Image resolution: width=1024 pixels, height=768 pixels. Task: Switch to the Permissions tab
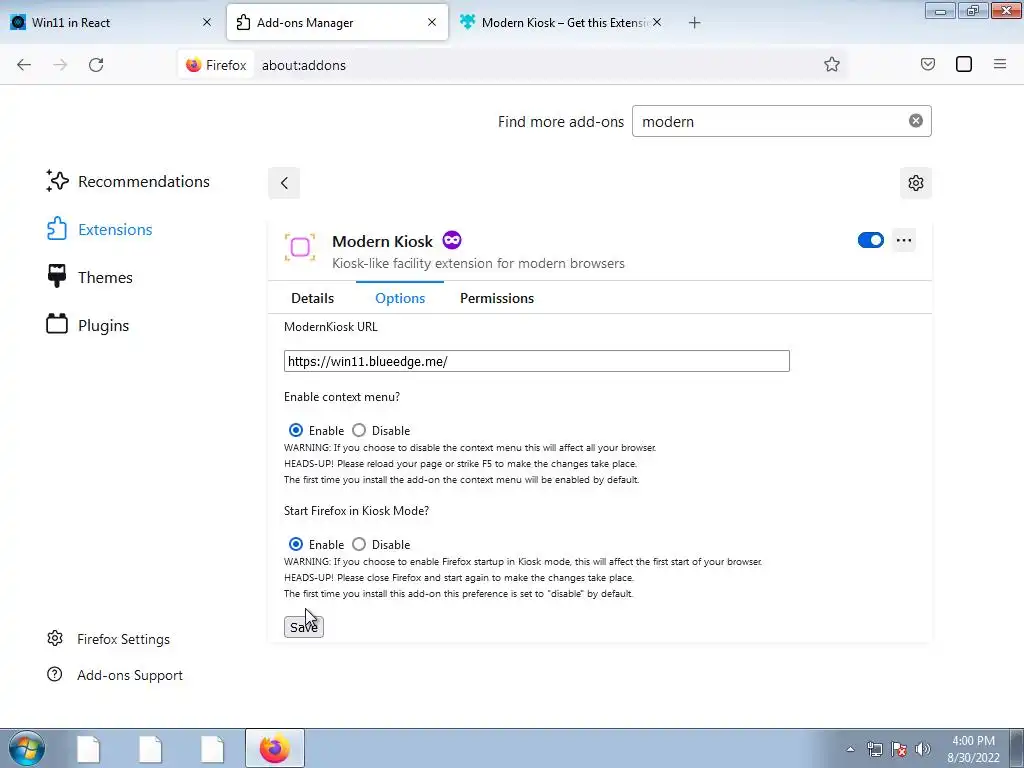tap(497, 298)
